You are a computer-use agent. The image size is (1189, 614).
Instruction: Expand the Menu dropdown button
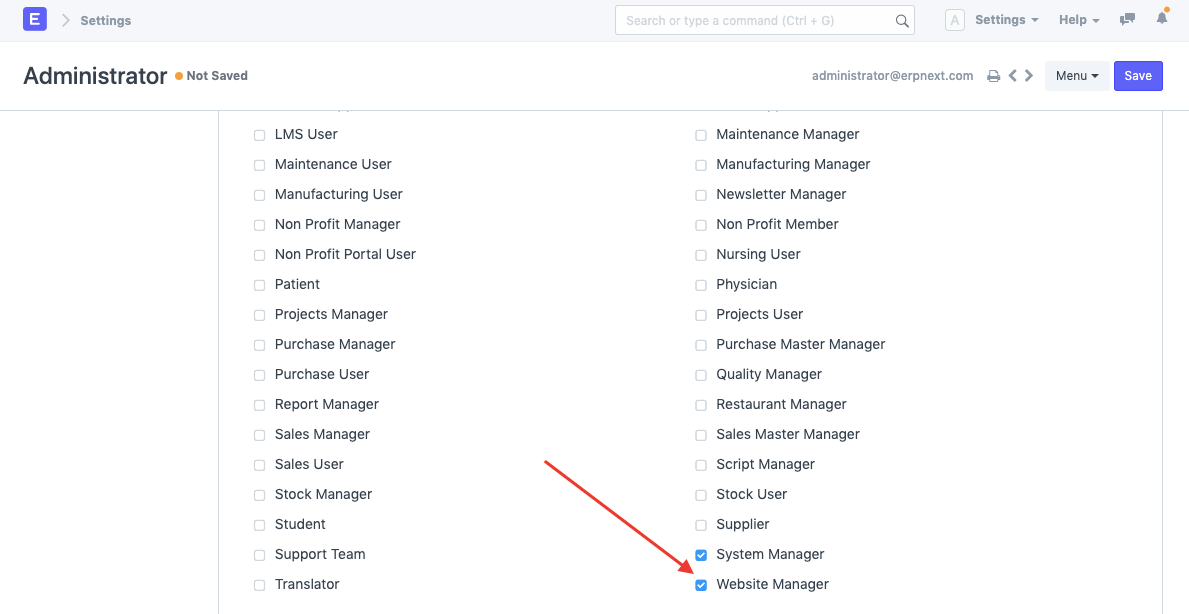pyautogui.click(x=1076, y=76)
